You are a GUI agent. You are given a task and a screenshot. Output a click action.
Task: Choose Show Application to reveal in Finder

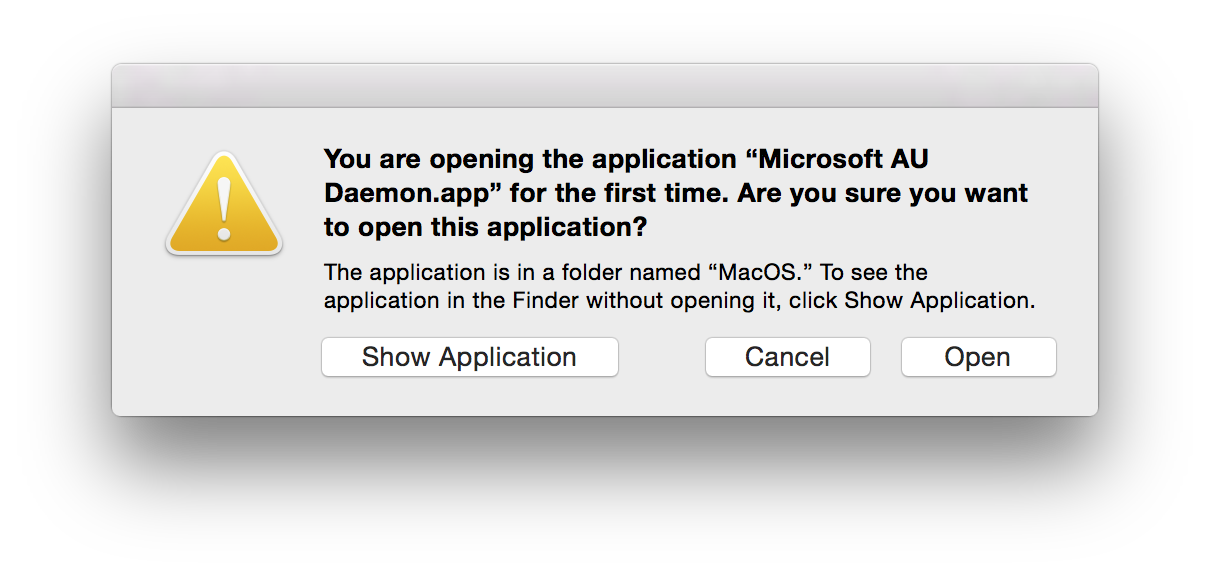469,357
